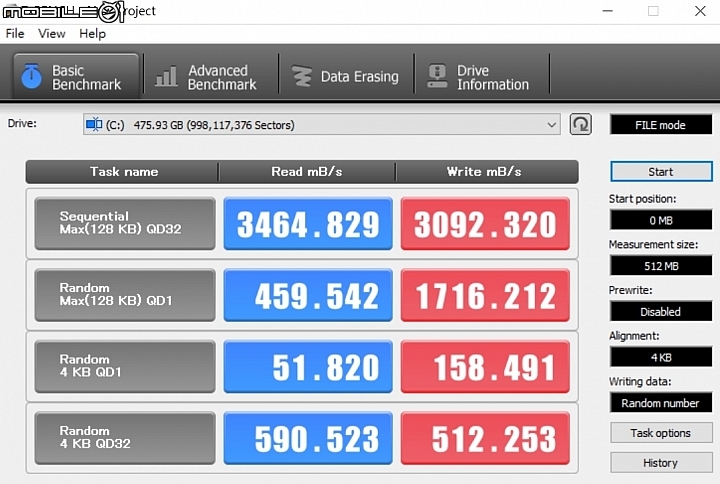This screenshot has width=720, height=484.
Task: Click the drive icon beside (C:) label
Action: pos(94,124)
